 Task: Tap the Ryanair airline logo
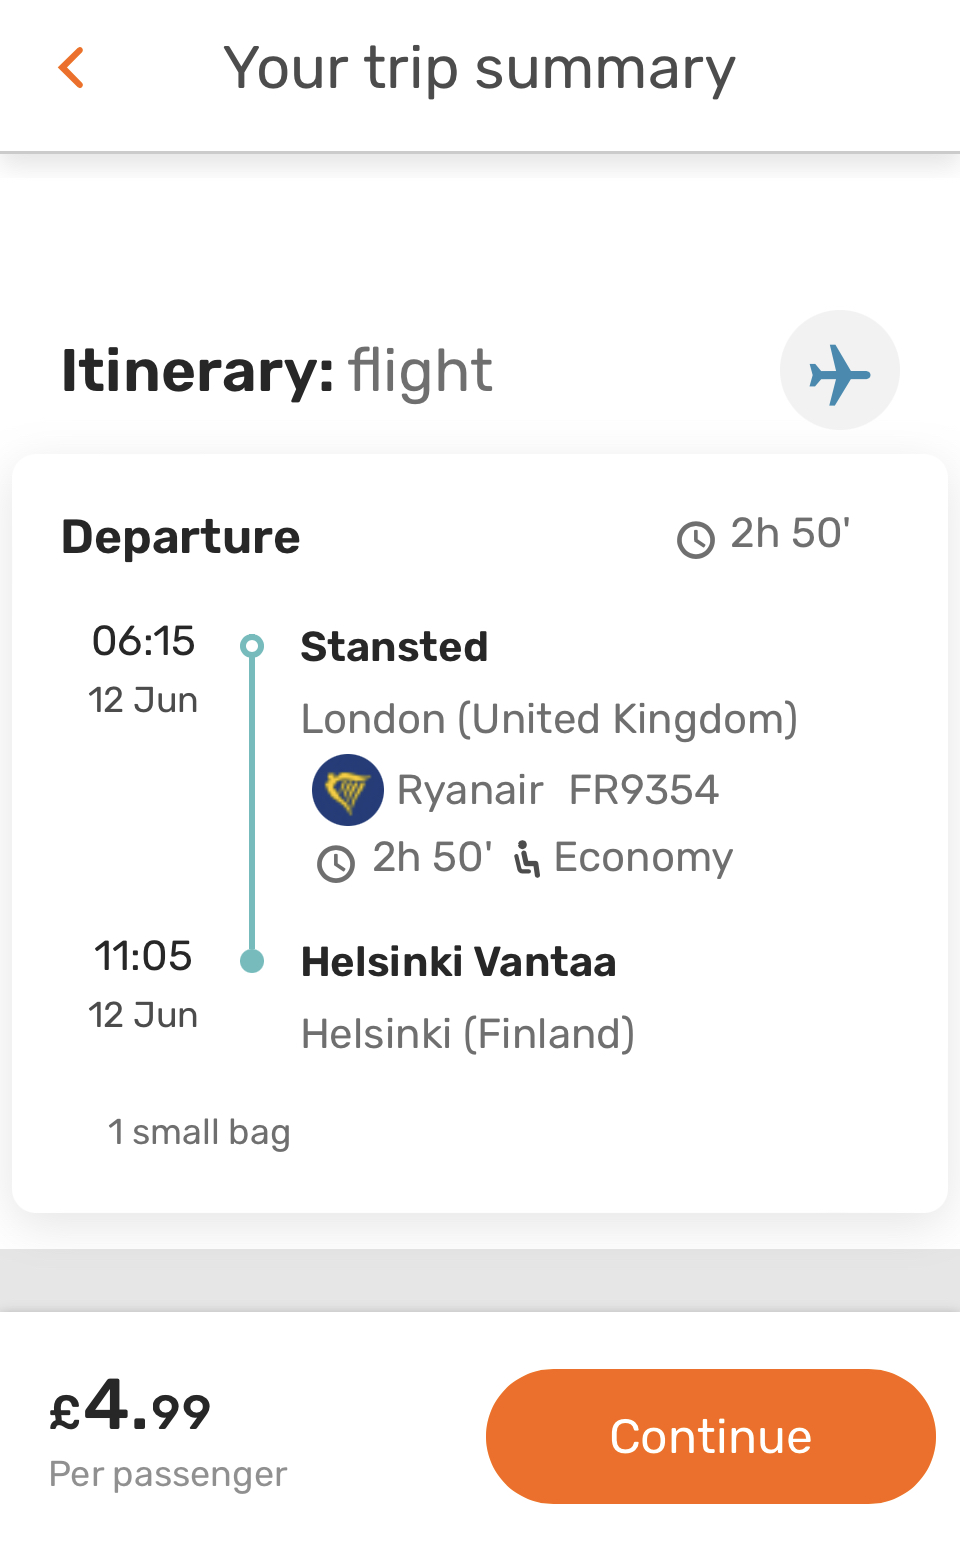click(348, 790)
